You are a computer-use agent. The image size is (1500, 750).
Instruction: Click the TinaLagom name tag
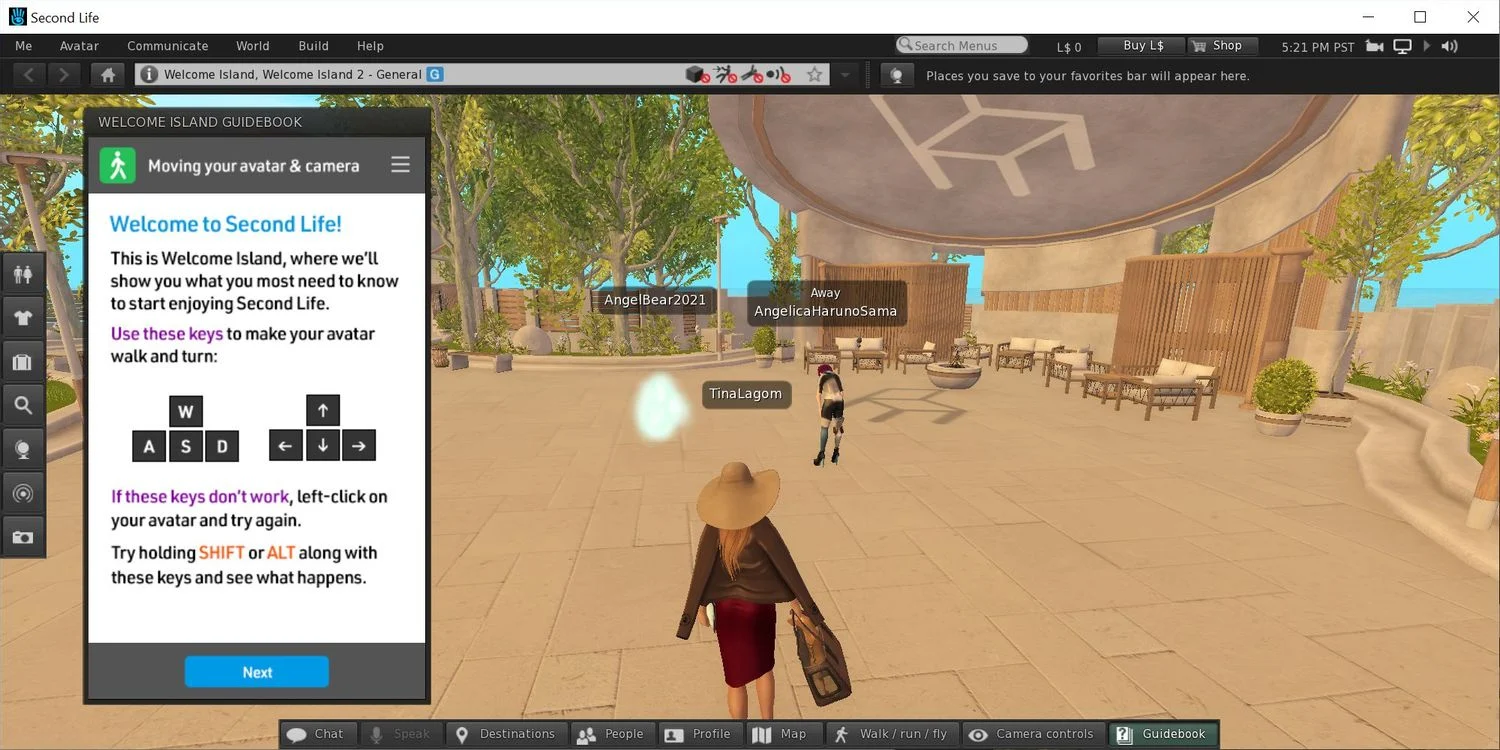[x=746, y=394]
